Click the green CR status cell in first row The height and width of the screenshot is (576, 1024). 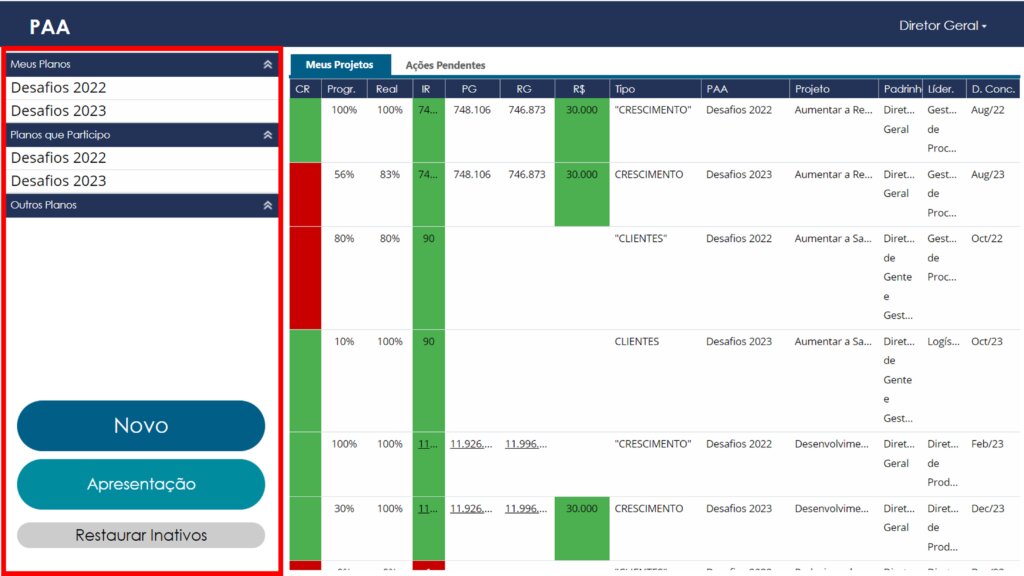306,130
